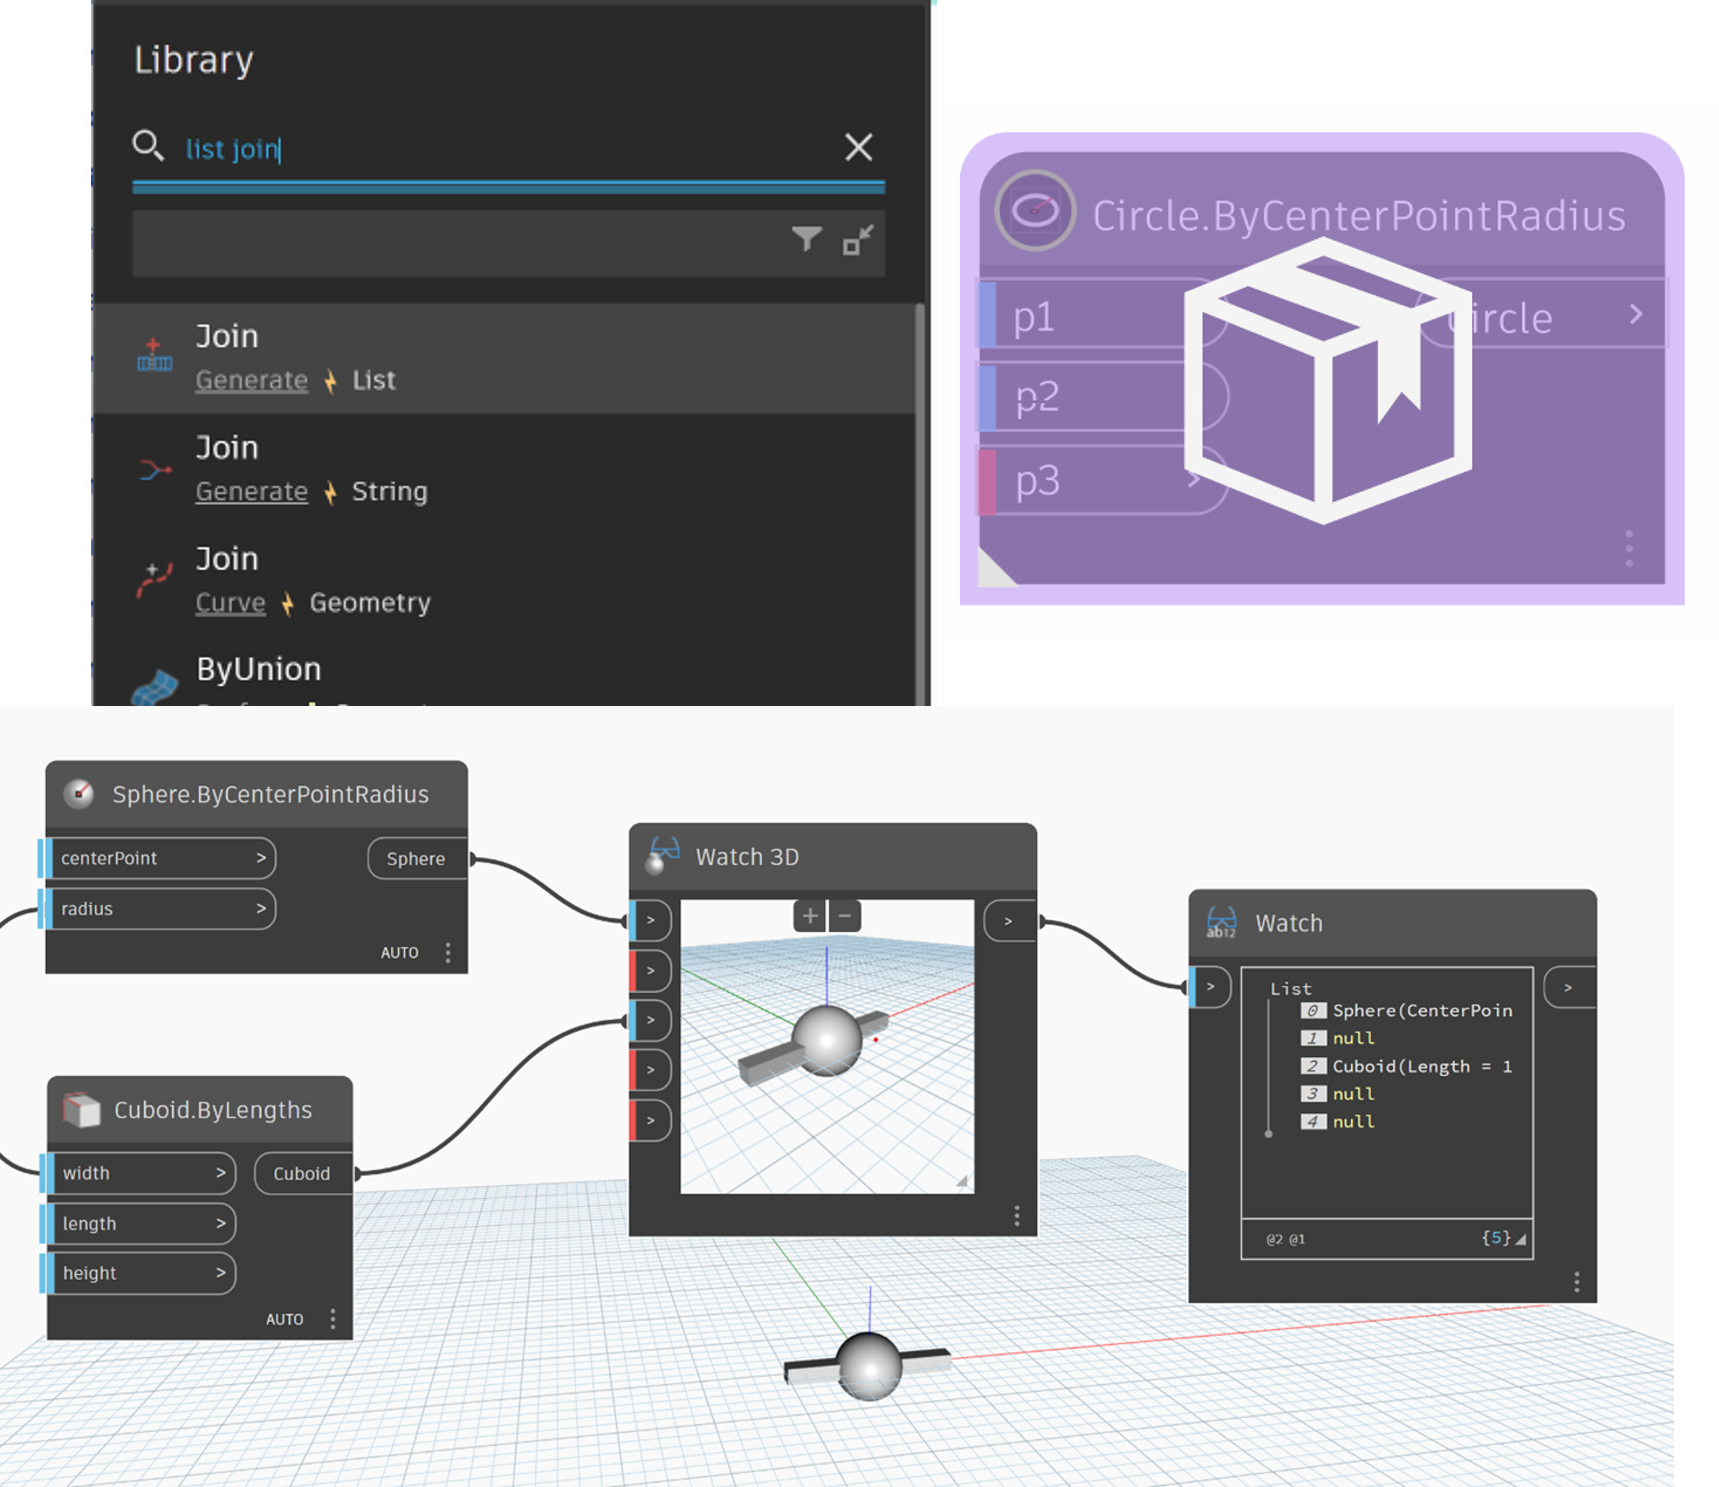1719x1487 pixels.
Task: Click the width input port
Action: tap(138, 1173)
